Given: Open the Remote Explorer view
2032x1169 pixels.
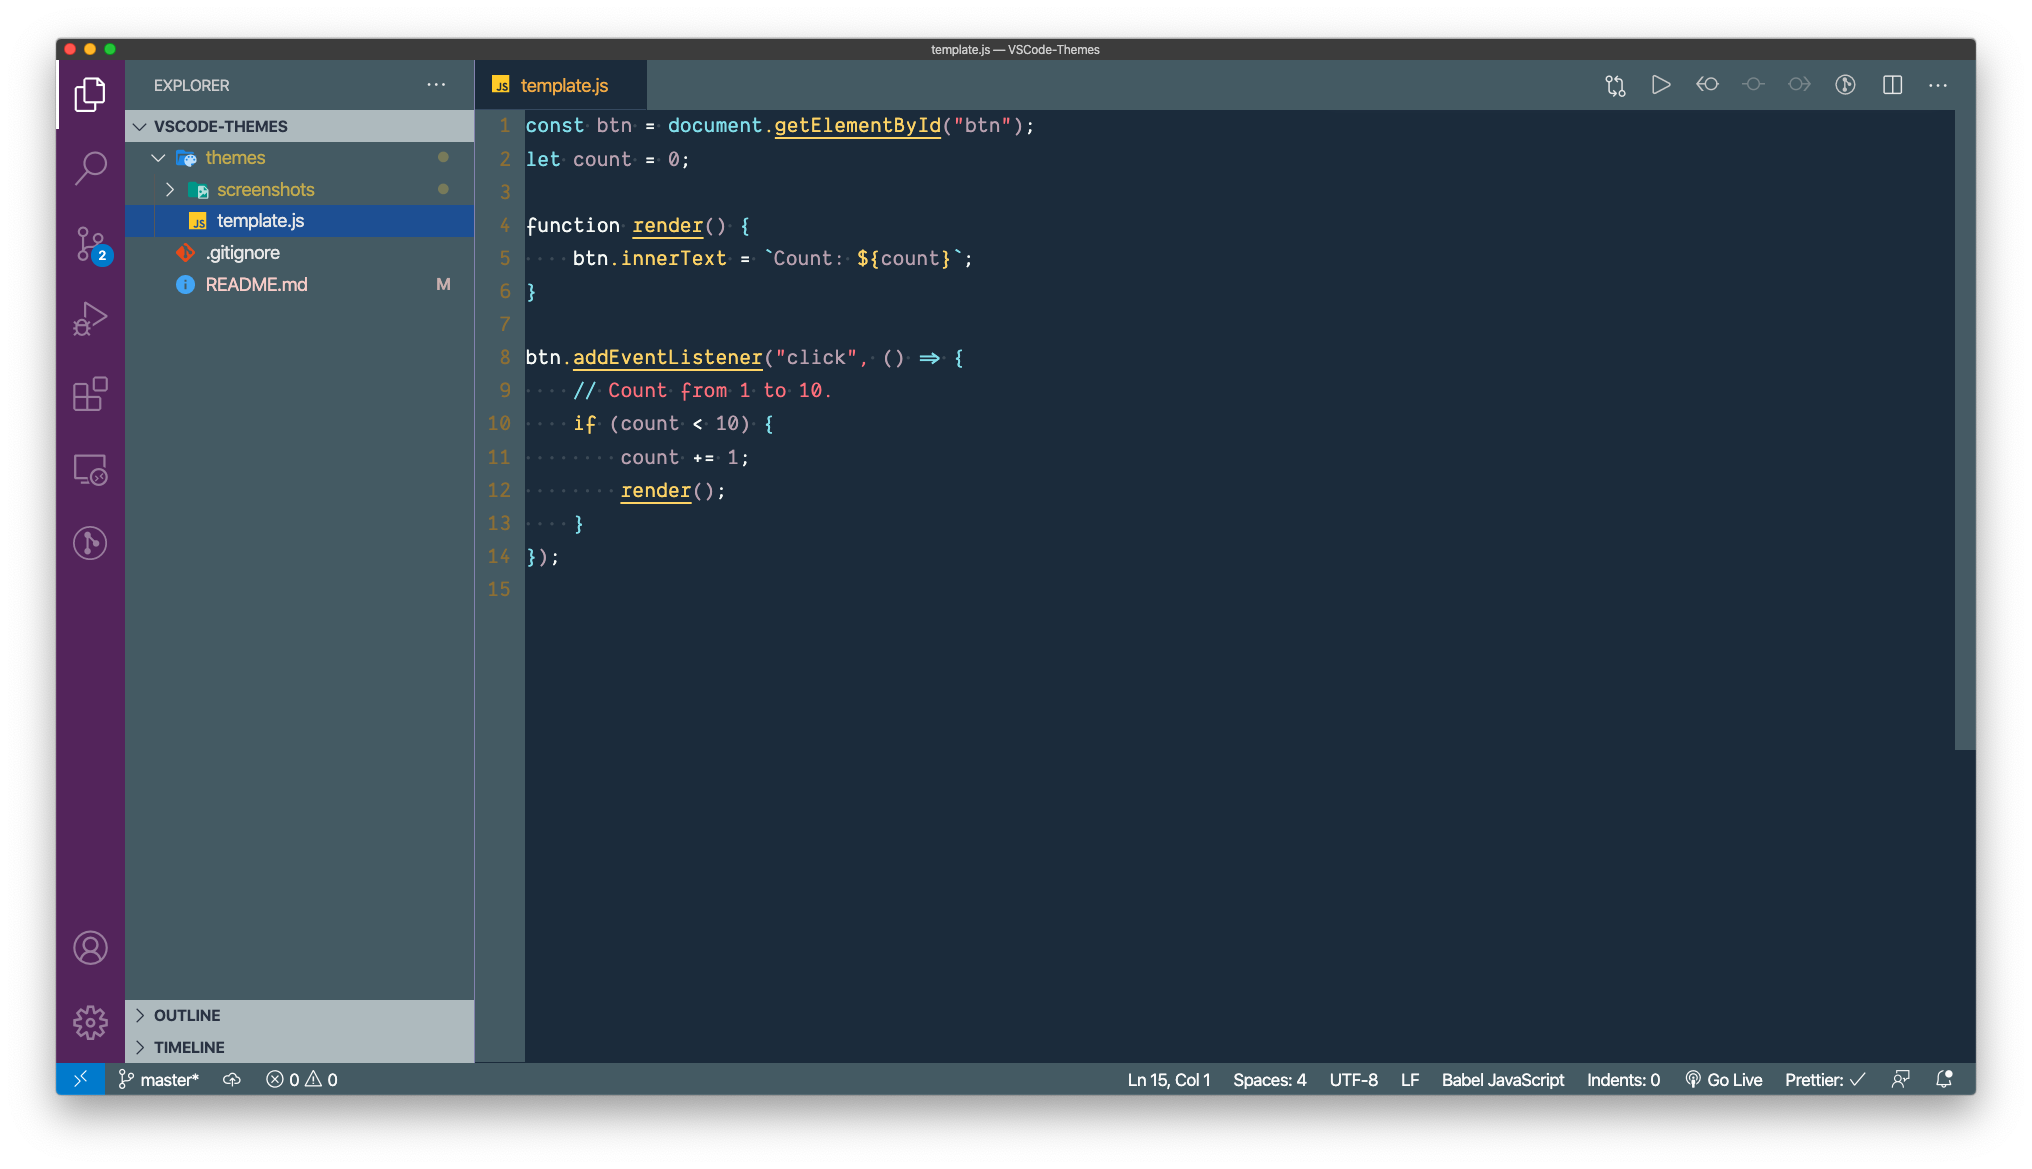Looking at the screenshot, I should 90,469.
